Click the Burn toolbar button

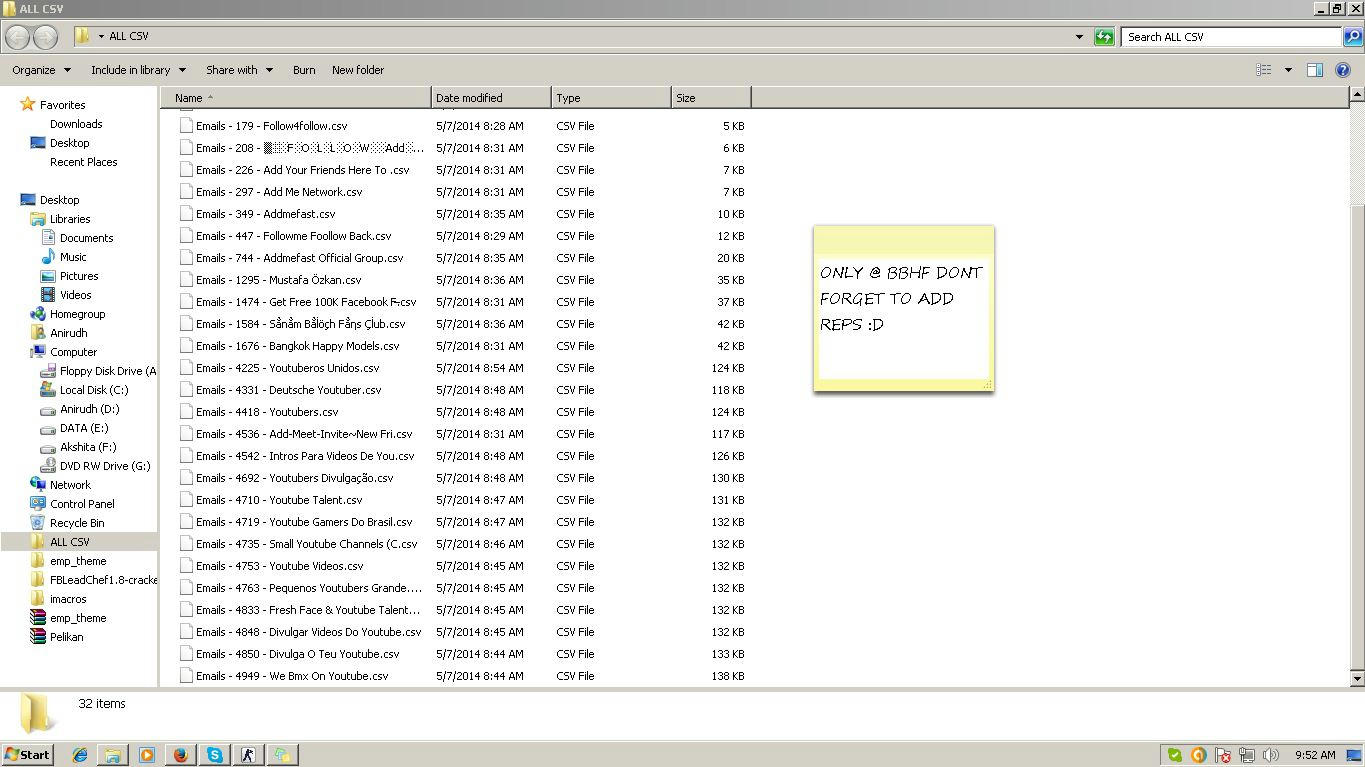304,70
